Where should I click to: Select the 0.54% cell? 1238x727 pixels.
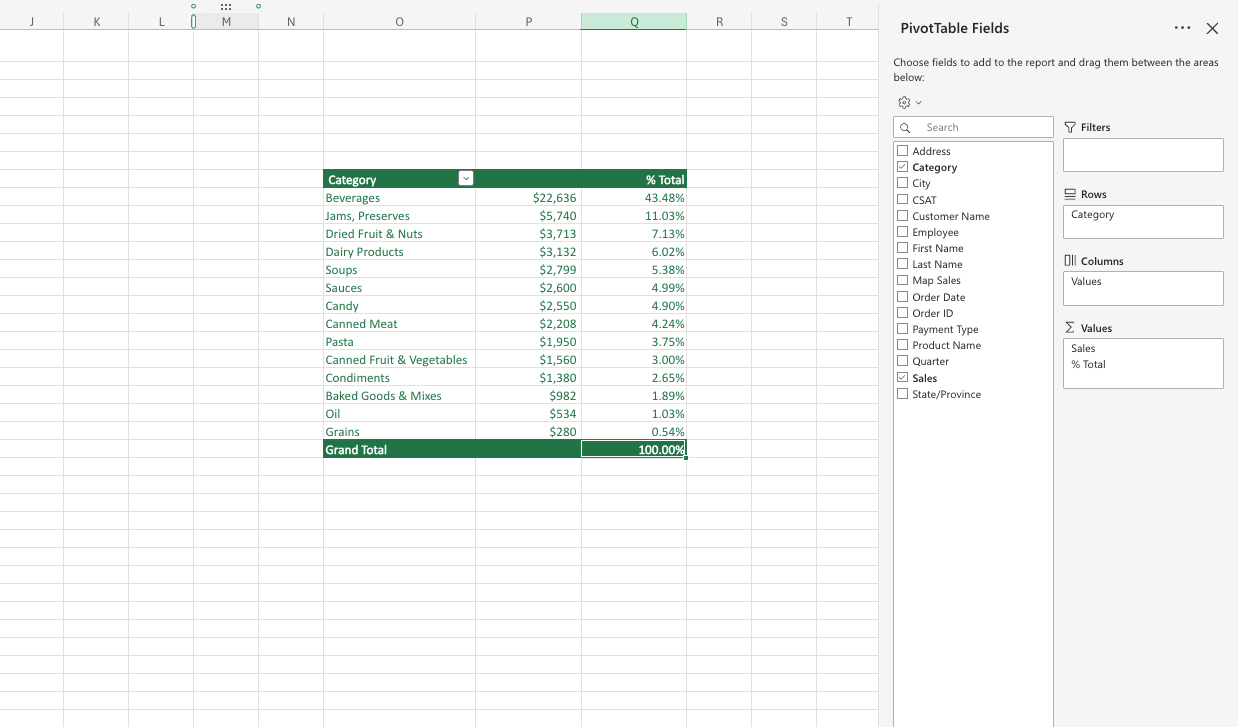634,432
